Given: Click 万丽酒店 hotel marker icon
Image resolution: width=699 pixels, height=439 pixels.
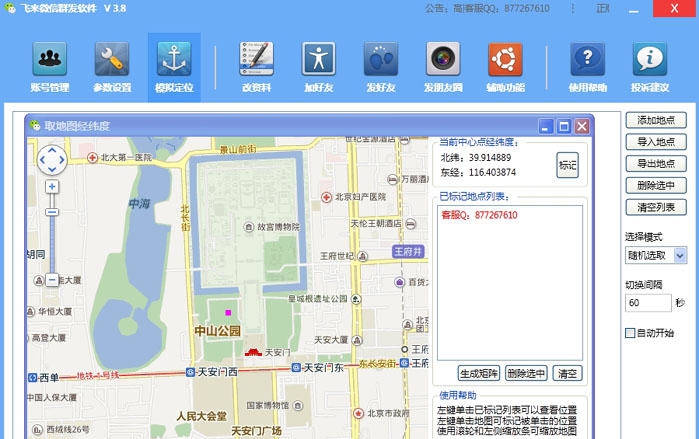Looking at the screenshot, I should pyautogui.click(x=392, y=180).
